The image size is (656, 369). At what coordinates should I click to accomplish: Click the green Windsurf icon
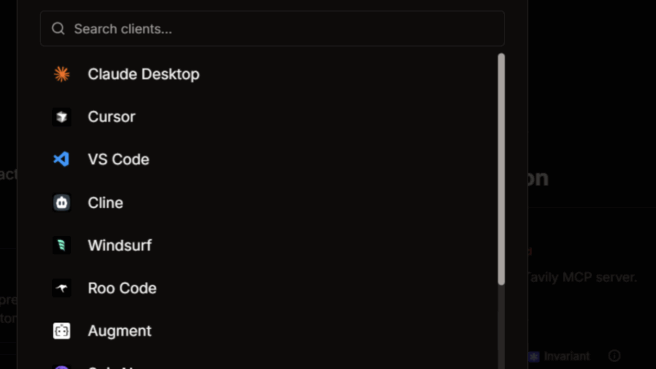(x=62, y=245)
